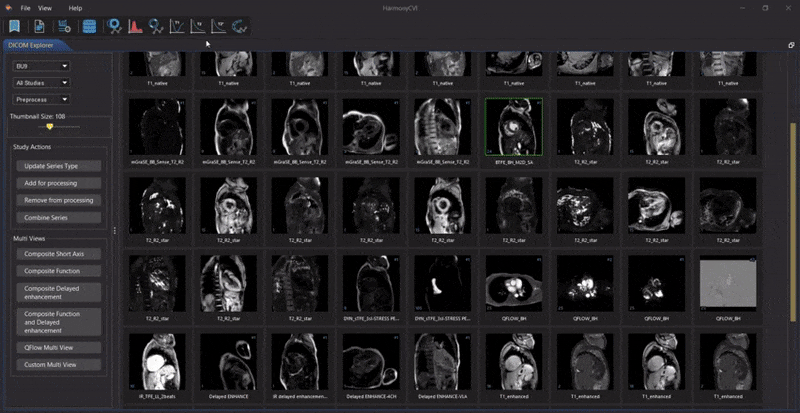Select the plain Delayed ENHANCE thumbnail
800x413 pixels.
(229, 362)
